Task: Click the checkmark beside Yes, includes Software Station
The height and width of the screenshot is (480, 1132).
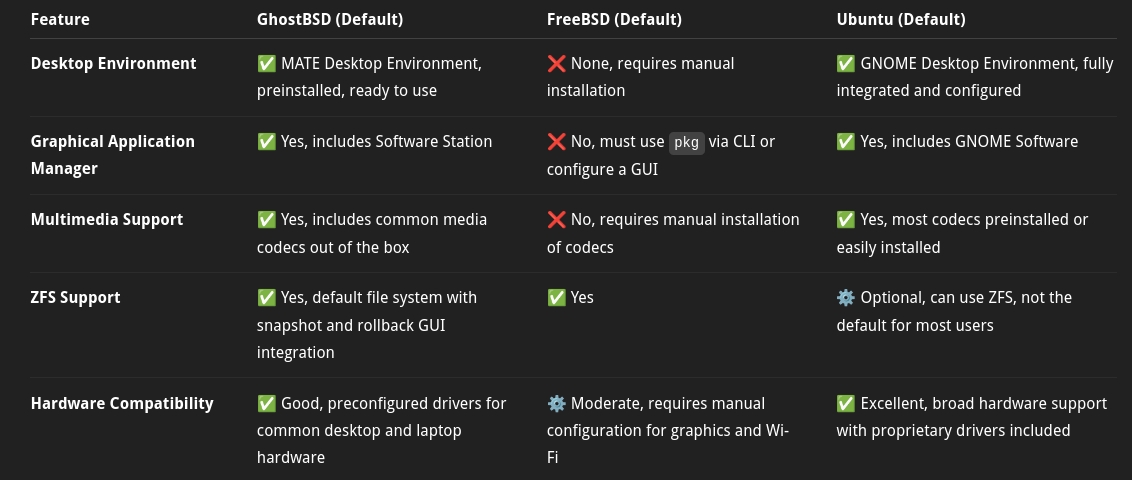Action: pyautogui.click(x=266, y=141)
